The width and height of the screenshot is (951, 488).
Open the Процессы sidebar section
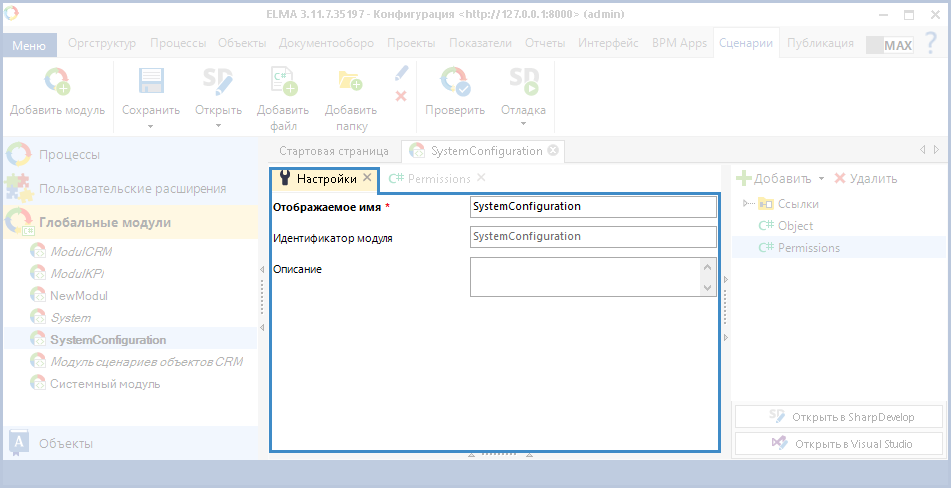(130, 155)
